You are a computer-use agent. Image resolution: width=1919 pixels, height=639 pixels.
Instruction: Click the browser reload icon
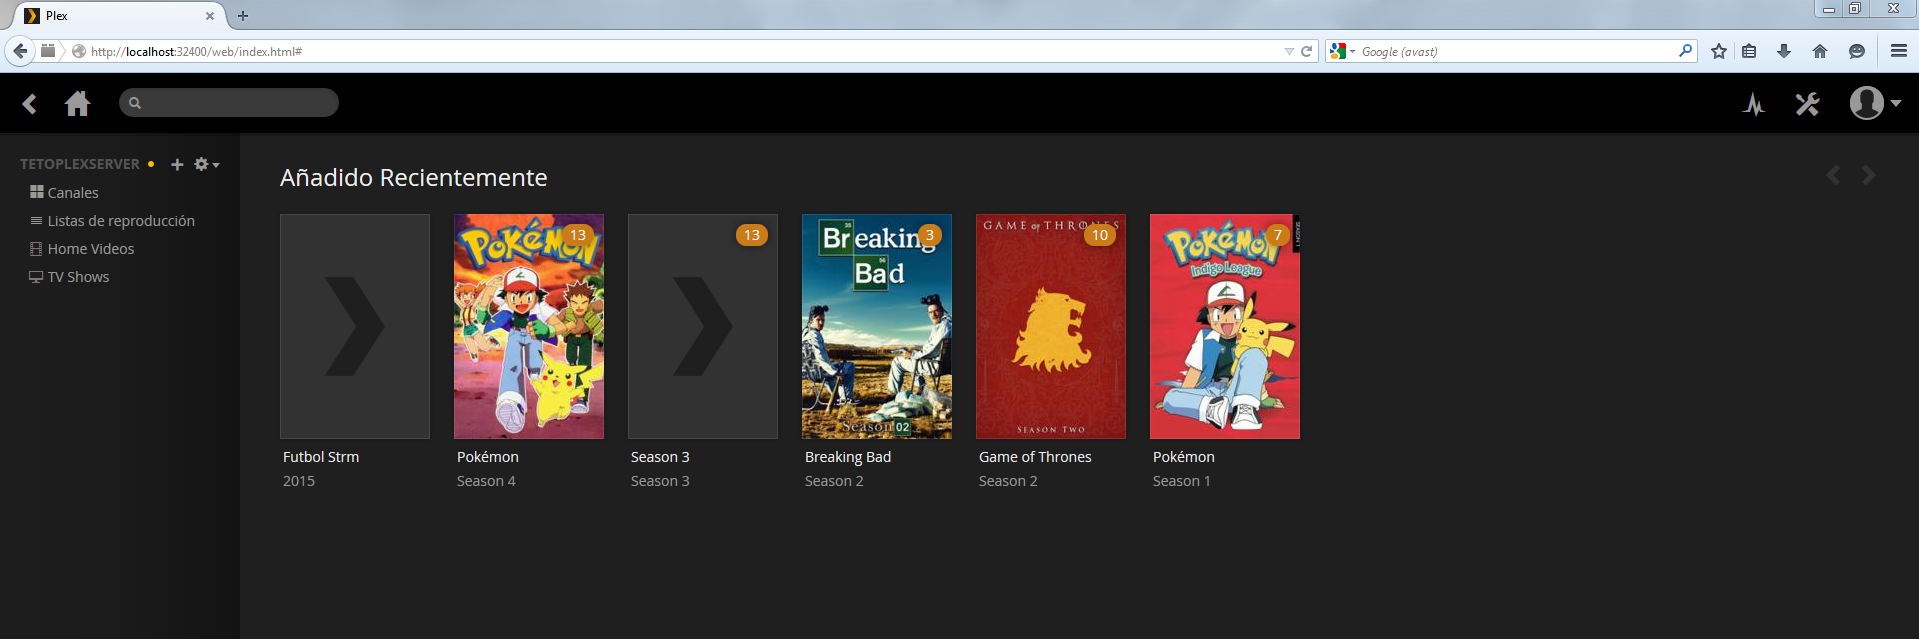point(1306,51)
